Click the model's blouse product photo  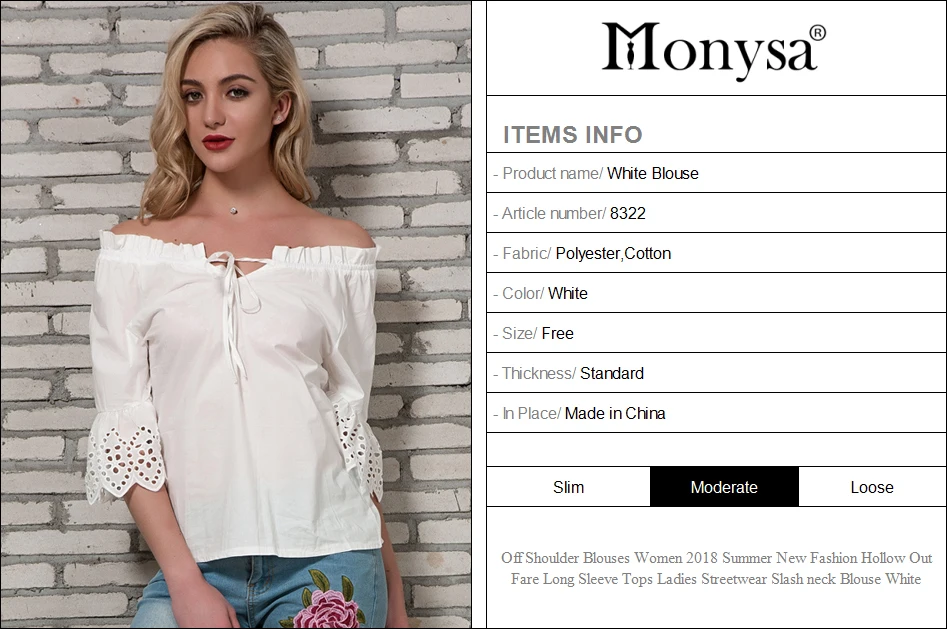pyautogui.click(x=236, y=314)
